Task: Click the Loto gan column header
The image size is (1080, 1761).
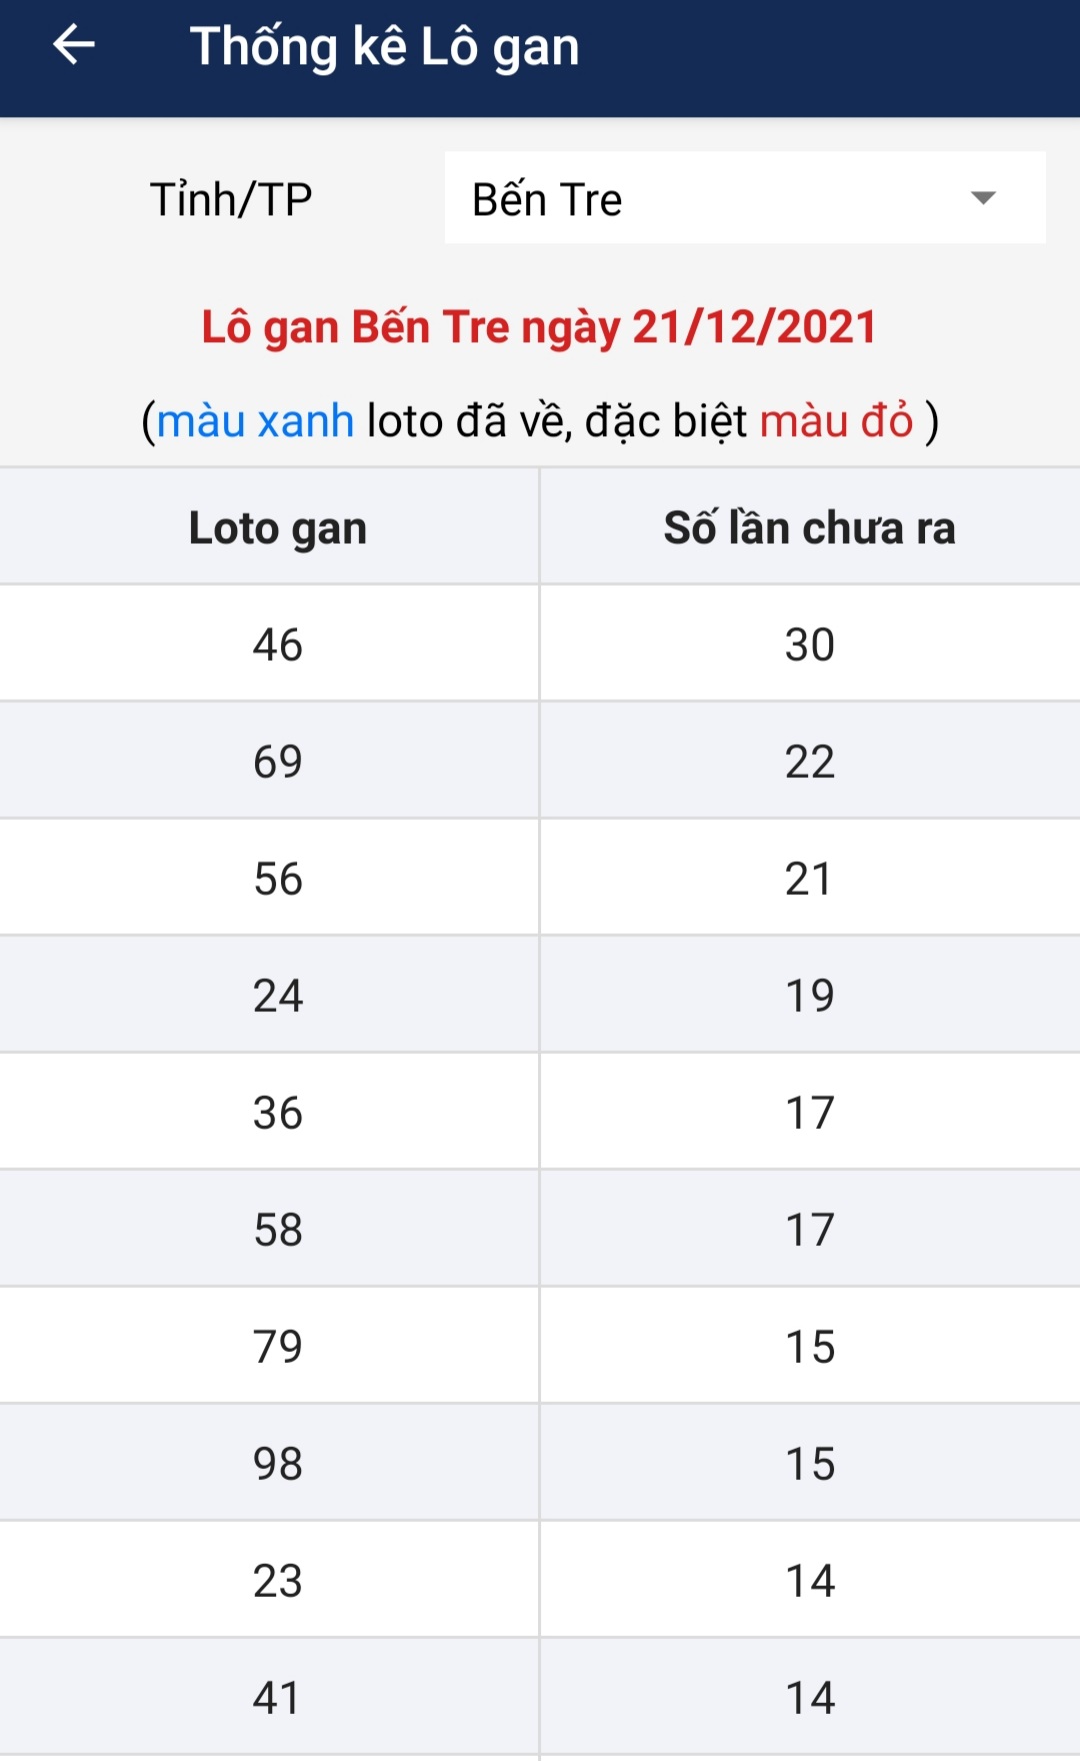Action: (277, 528)
